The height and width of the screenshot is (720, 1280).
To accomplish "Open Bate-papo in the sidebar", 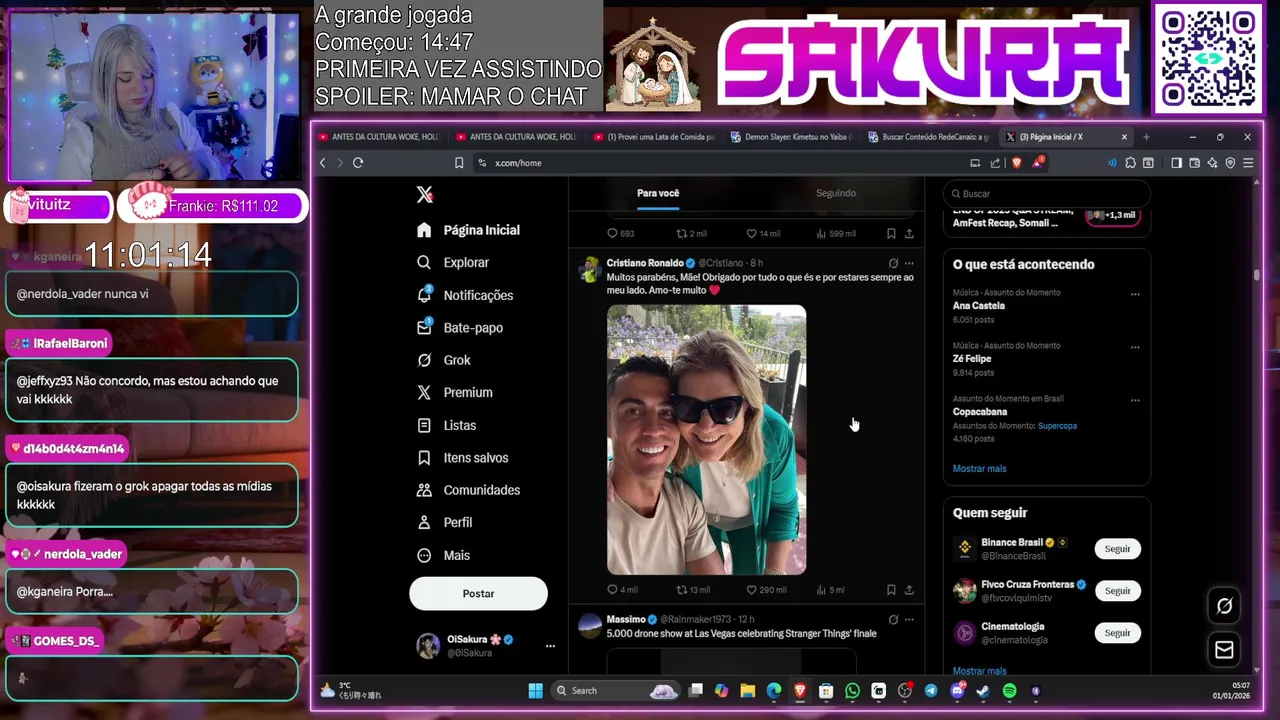I will point(460,328).
